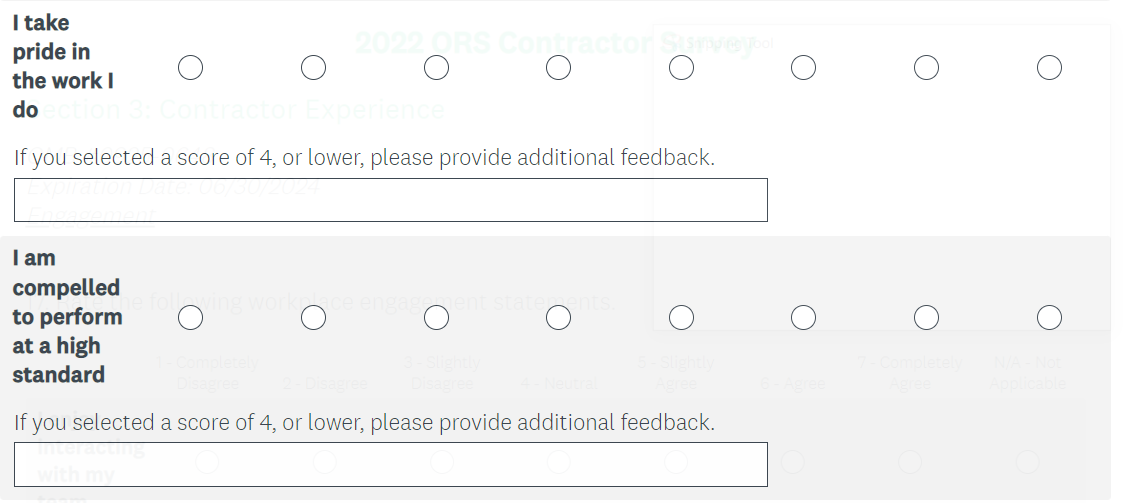Pick 7 - Completely Agree for high standard statement
1123x503 pixels.
(926, 317)
